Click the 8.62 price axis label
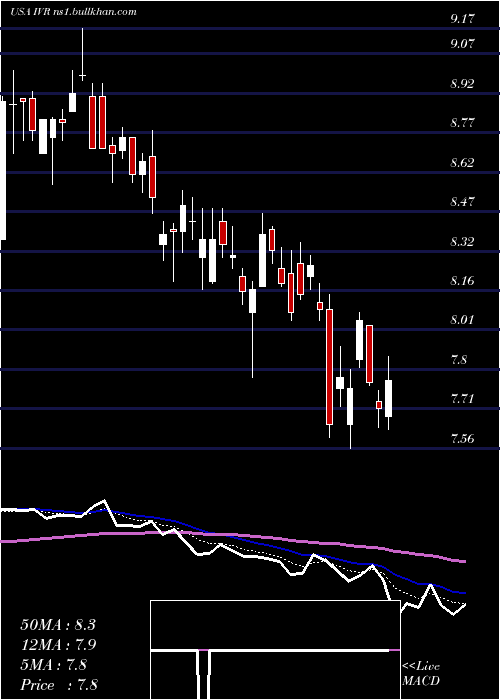500x700 pixels. coord(462,162)
